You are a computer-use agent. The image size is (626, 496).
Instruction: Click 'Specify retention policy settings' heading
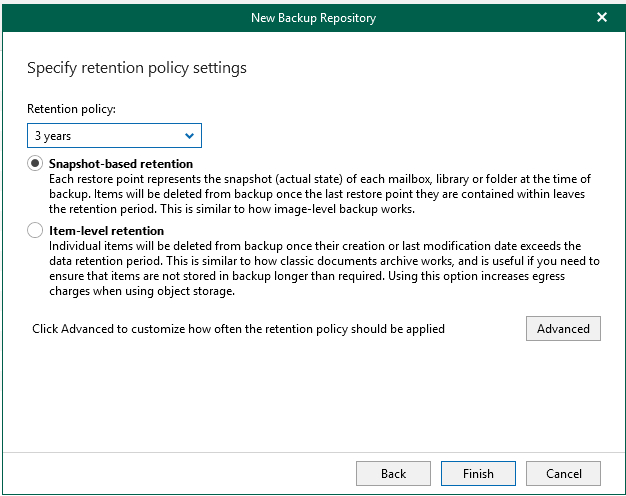tap(137, 68)
